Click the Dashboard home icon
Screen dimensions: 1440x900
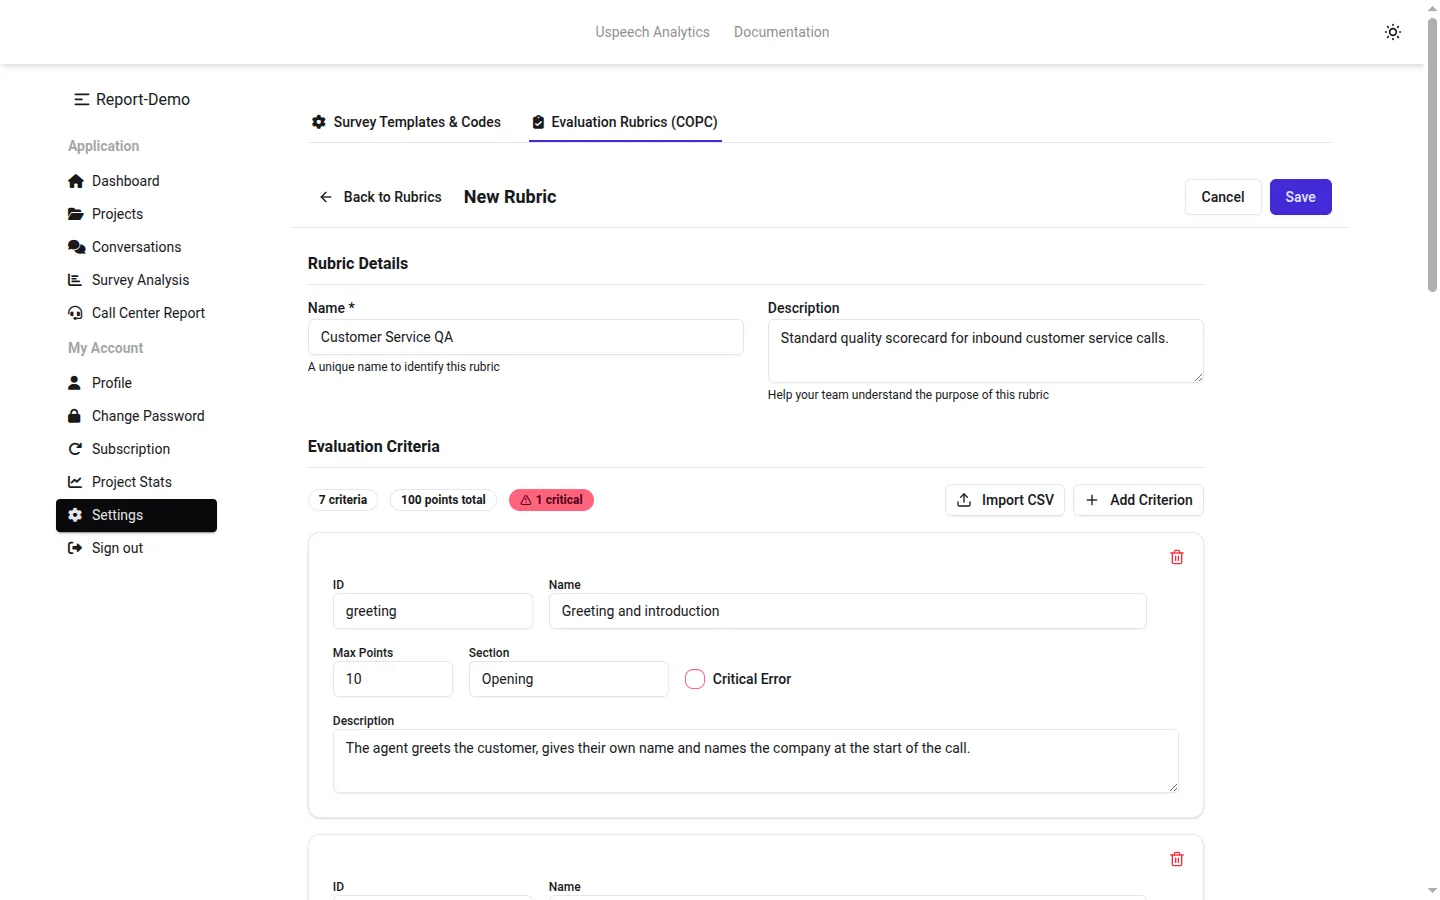coord(76,181)
